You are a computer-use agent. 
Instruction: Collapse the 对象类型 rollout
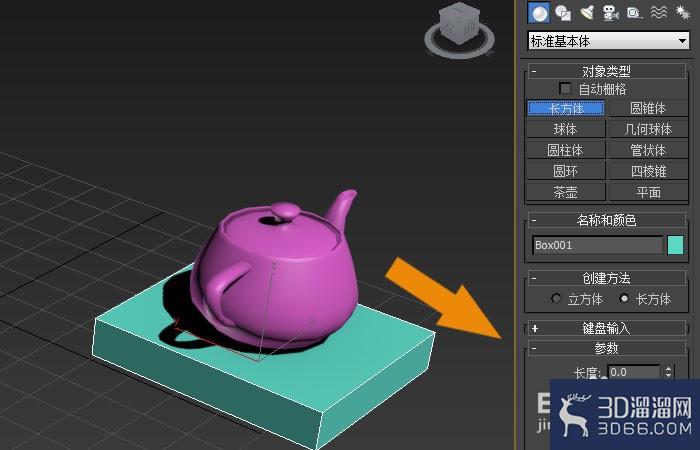(607, 71)
